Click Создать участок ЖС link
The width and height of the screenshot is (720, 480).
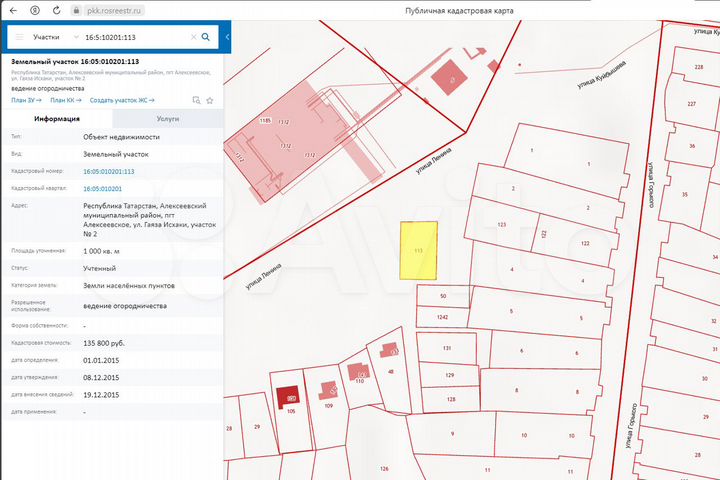click(122, 100)
